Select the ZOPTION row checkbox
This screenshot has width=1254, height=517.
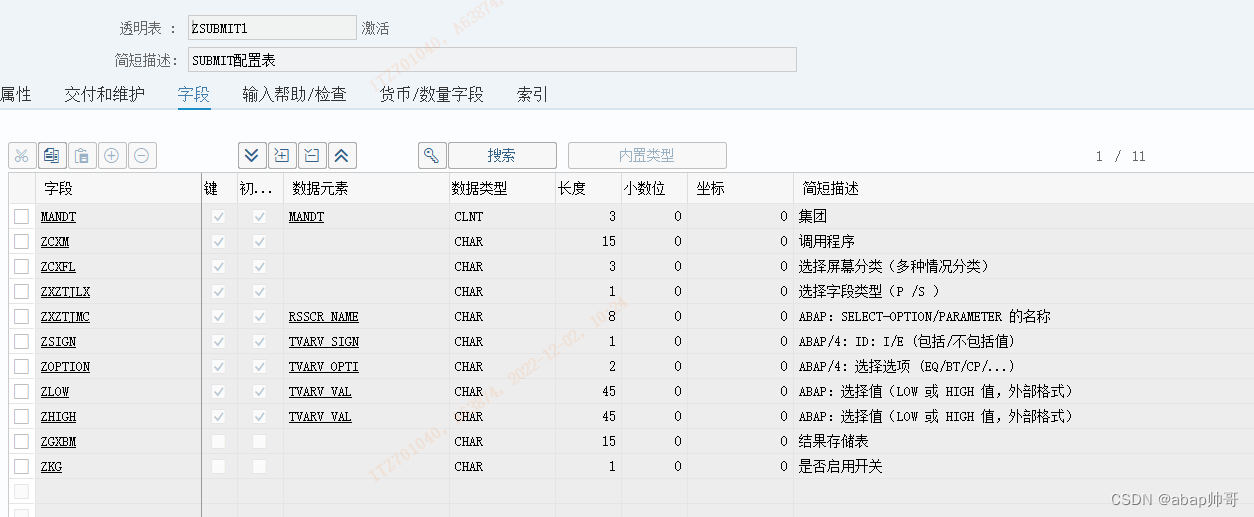click(x=21, y=366)
